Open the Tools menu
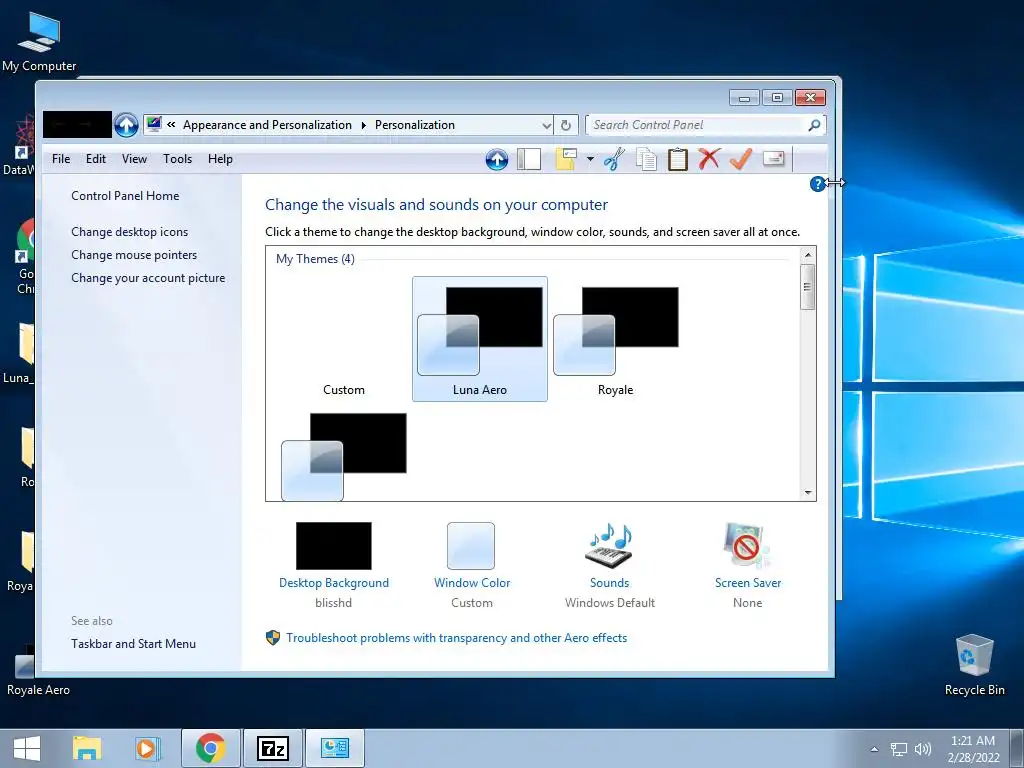Image resolution: width=1024 pixels, height=768 pixels. pyautogui.click(x=178, y=159)
